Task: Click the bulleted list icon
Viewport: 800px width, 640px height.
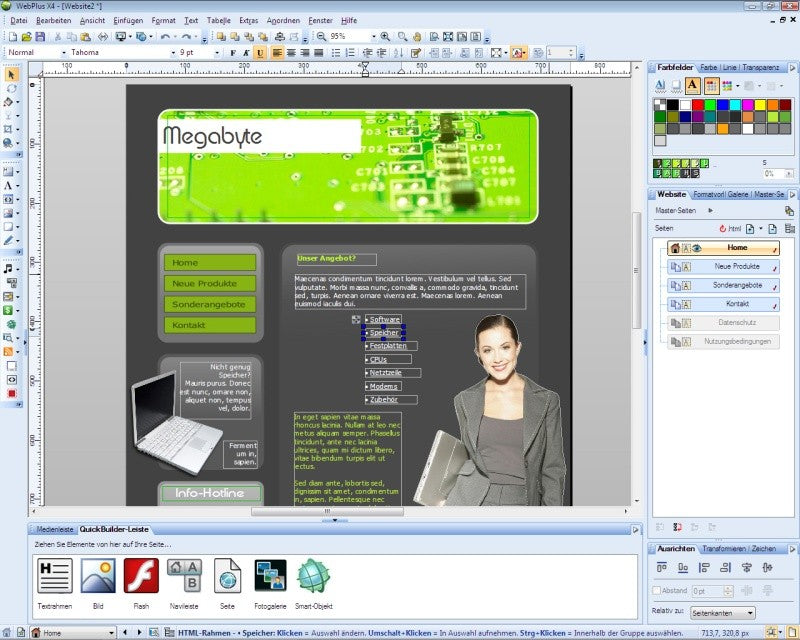Action: click(x=336, y=53)
